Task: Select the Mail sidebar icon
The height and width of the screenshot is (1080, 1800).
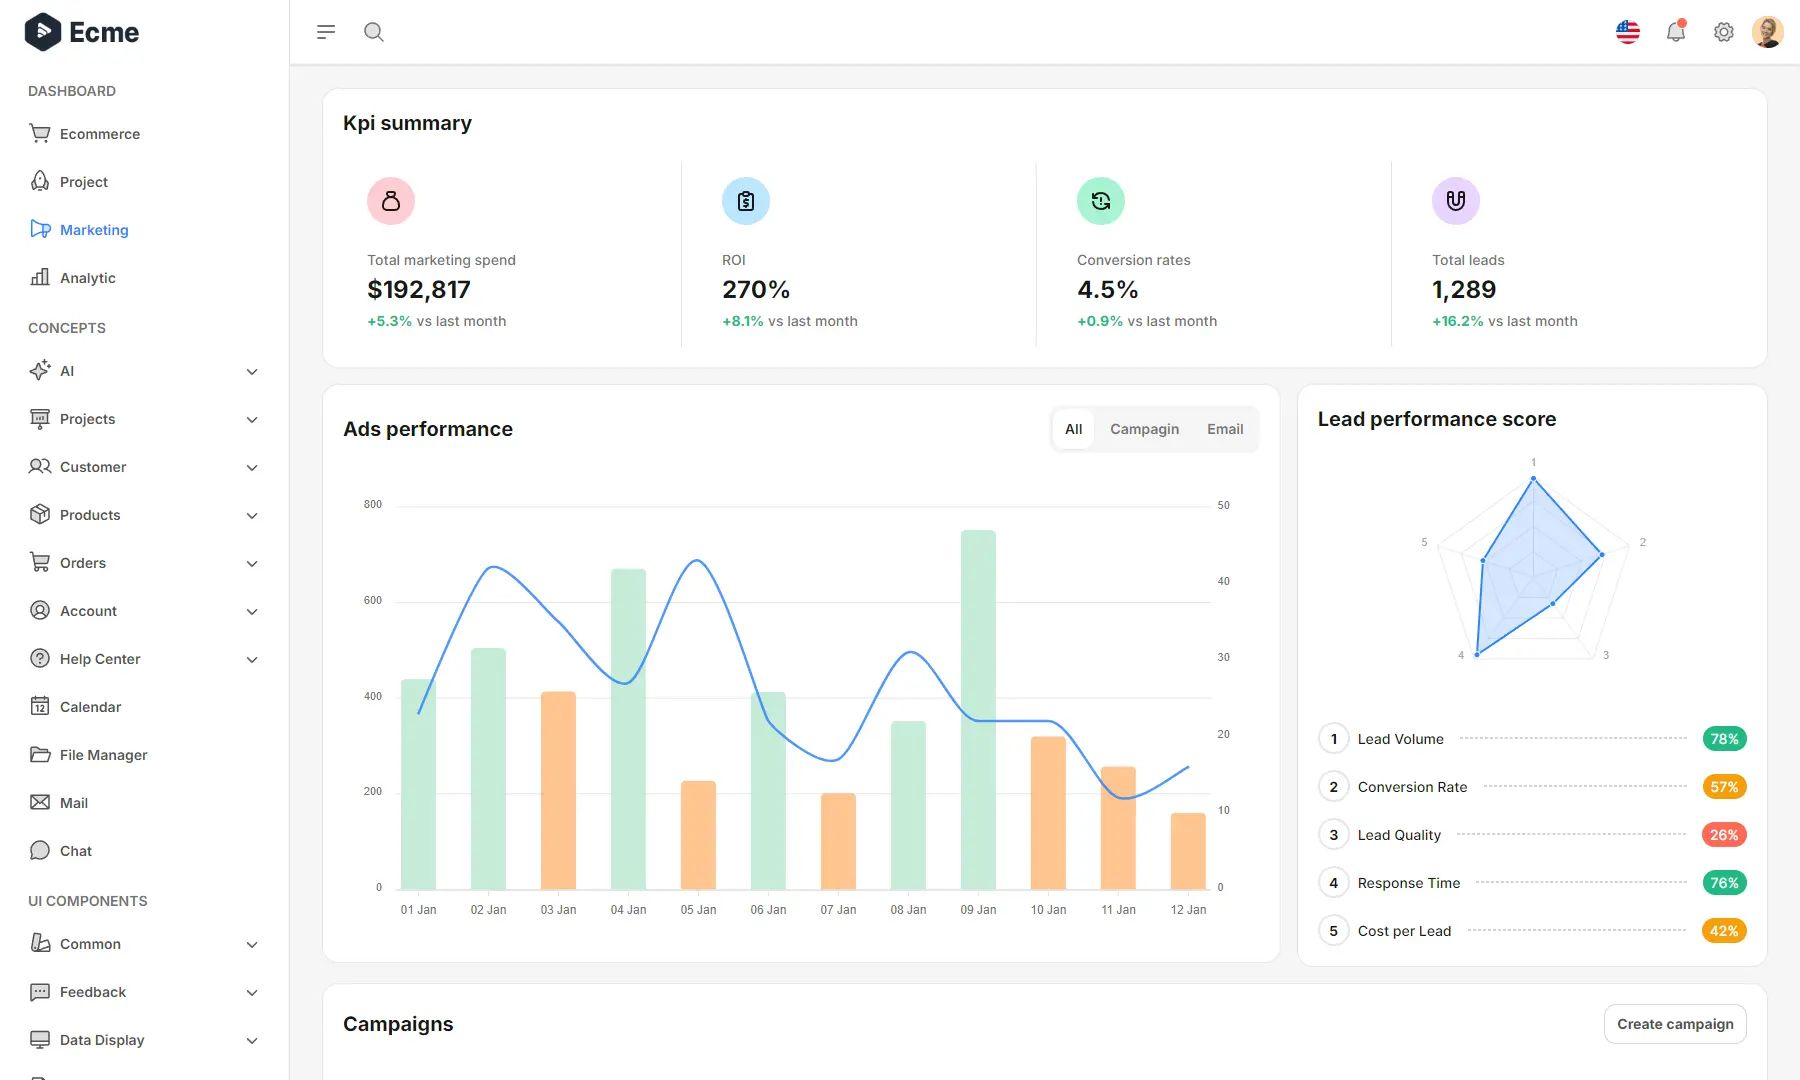Action: point(39,802)
